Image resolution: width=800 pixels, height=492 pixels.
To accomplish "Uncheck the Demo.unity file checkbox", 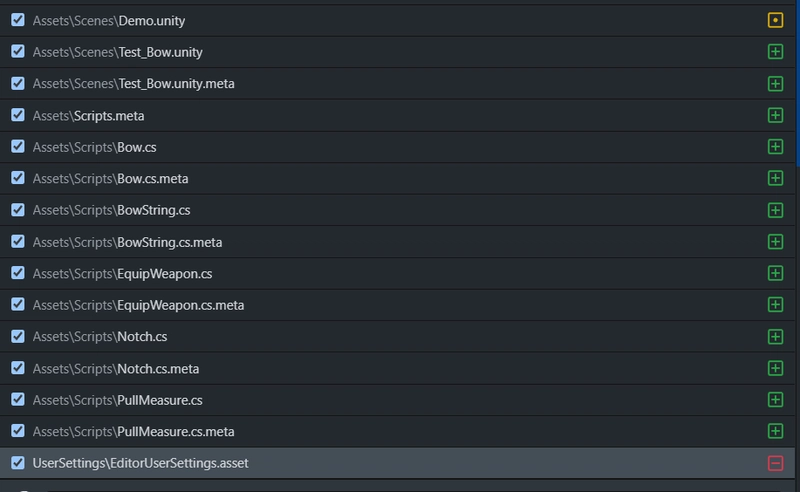I will 18,20.
